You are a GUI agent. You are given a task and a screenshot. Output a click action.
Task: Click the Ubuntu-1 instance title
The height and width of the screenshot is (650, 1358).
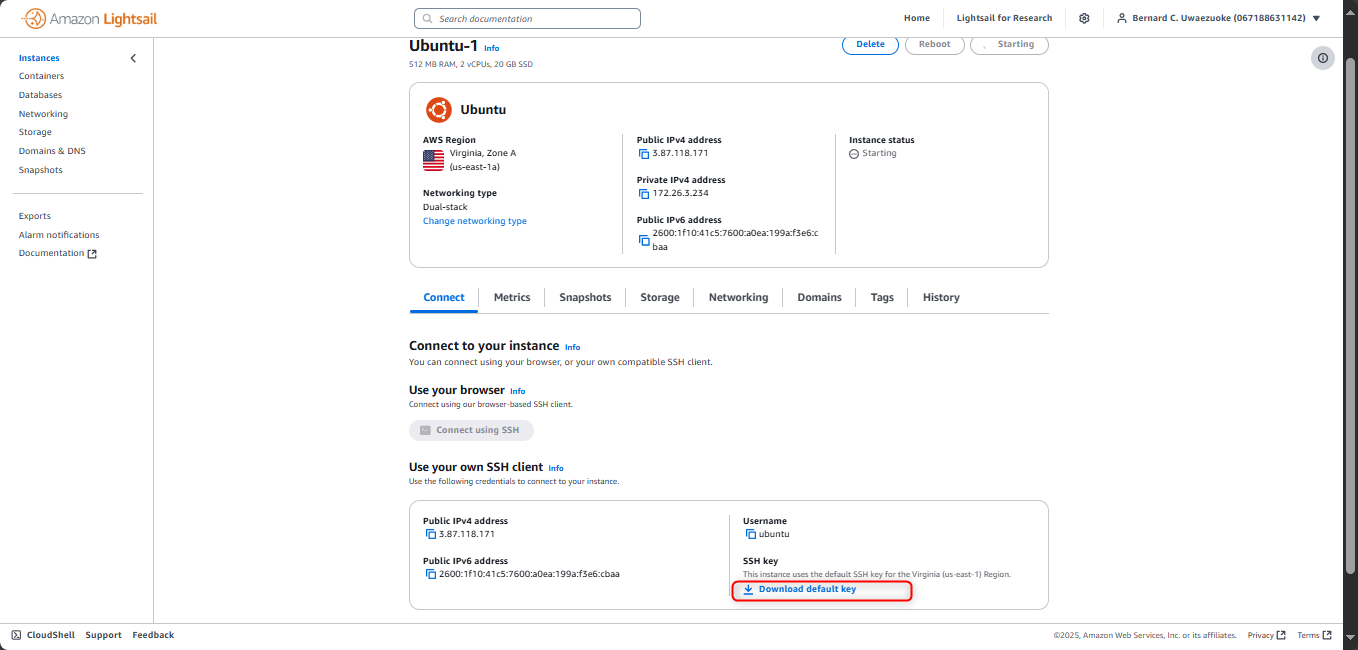point(443,45)
